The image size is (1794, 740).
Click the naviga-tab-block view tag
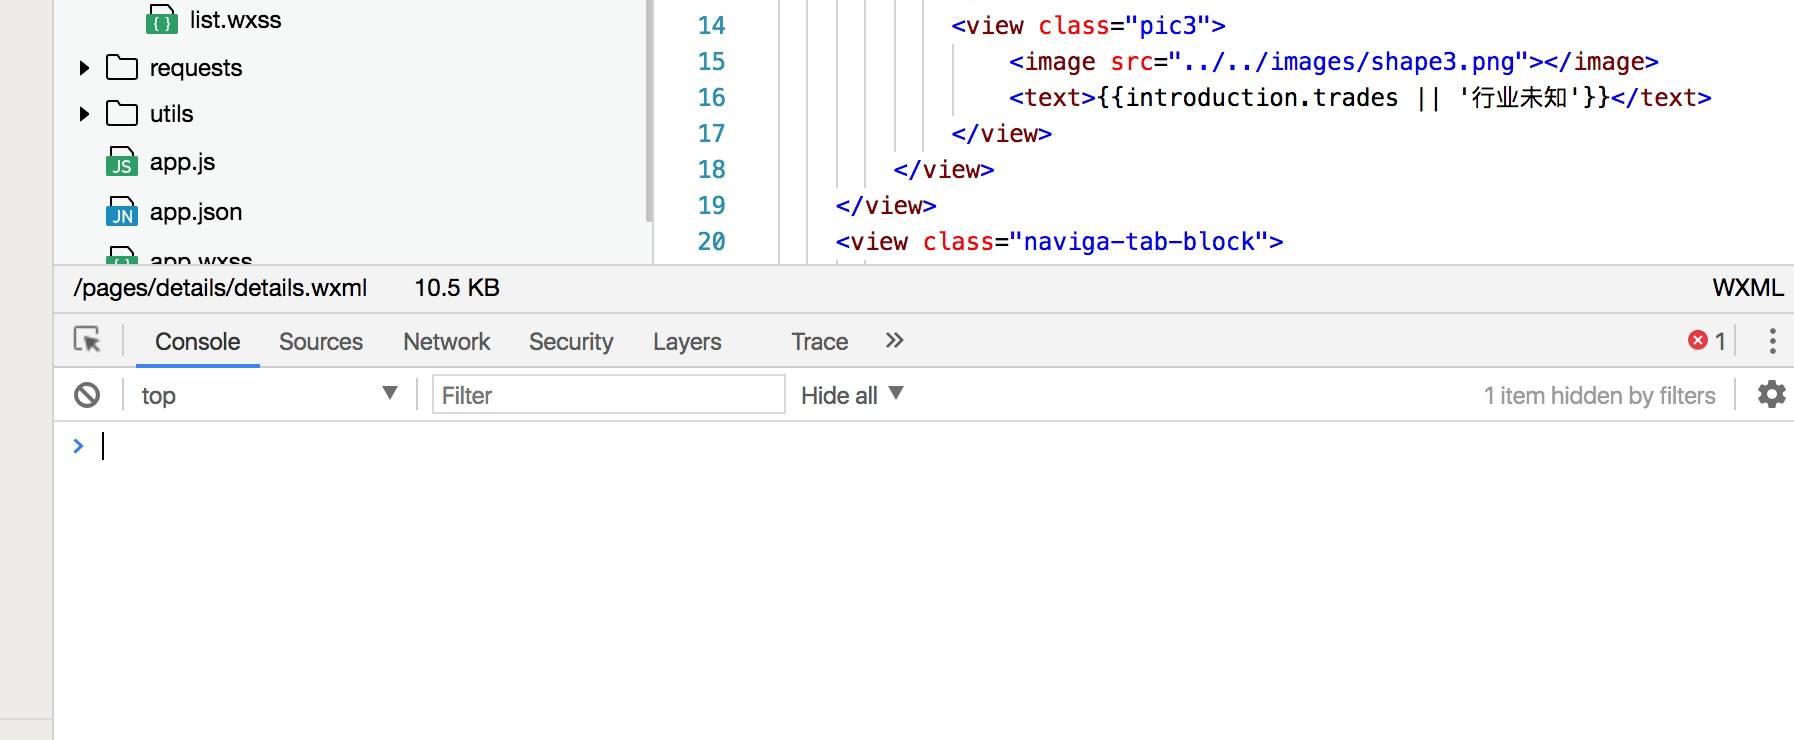[1060, 241]
